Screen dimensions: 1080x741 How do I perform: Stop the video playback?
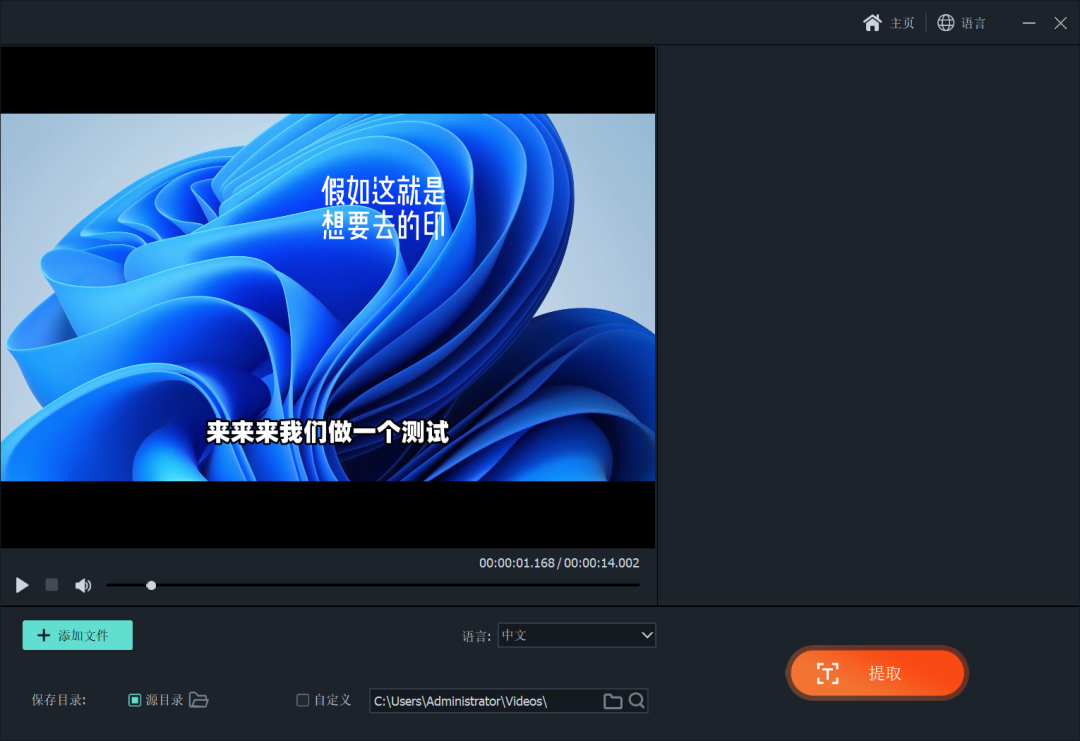coord(52,585)
